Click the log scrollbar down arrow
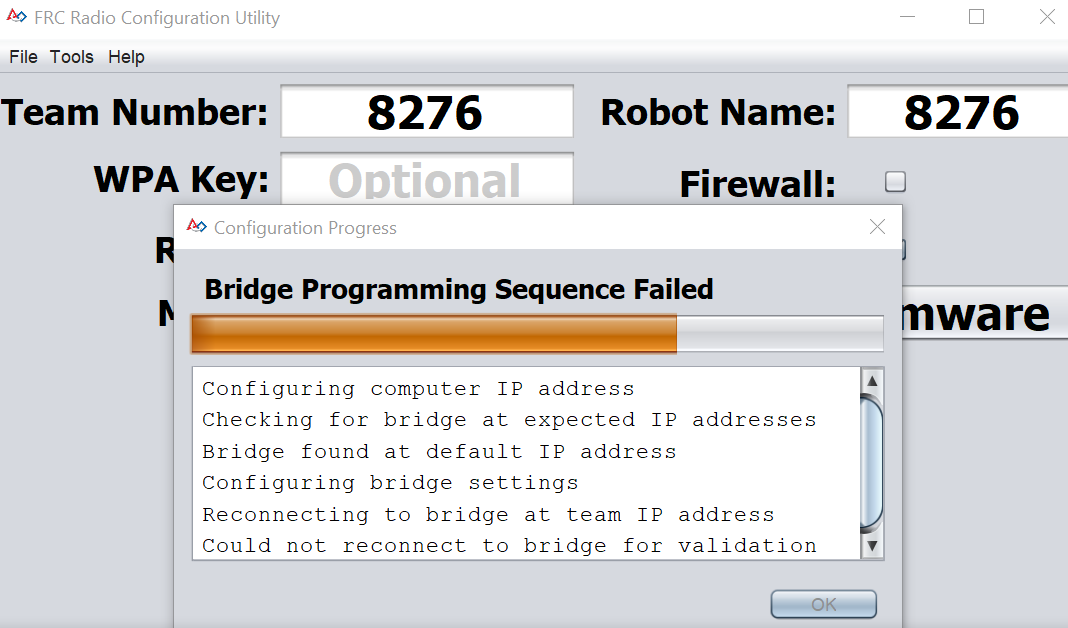Image resolution: width=1068 pixels, height=628 pixels. pyautogui.click(x=872, y=546)
